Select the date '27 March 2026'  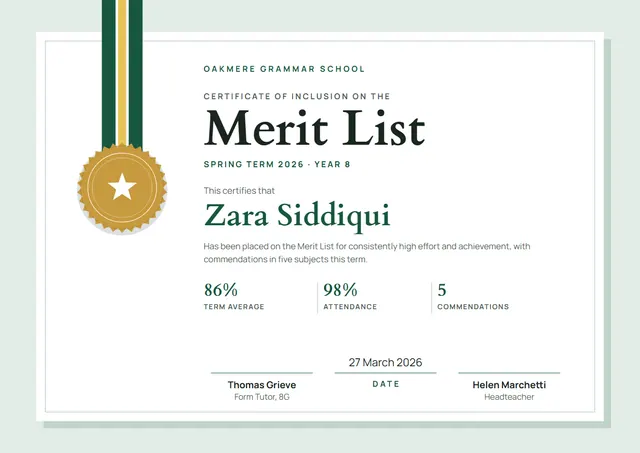point(385,362)
